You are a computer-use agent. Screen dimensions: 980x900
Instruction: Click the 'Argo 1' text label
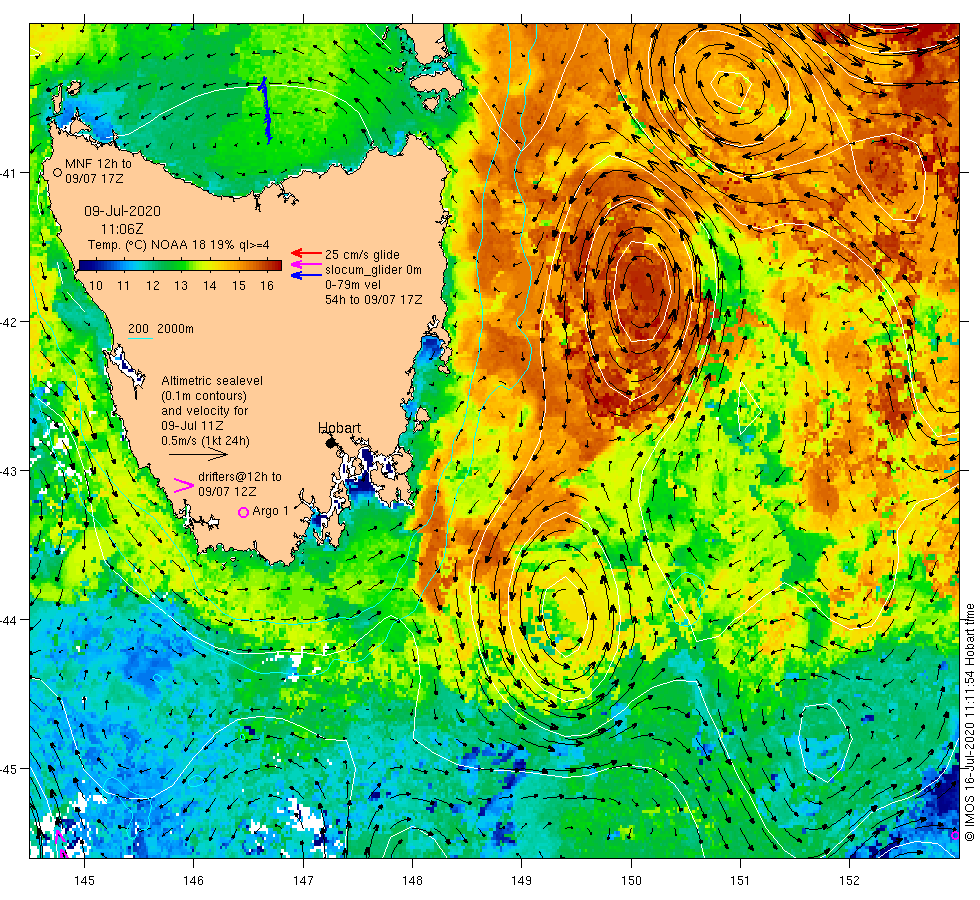271,511
